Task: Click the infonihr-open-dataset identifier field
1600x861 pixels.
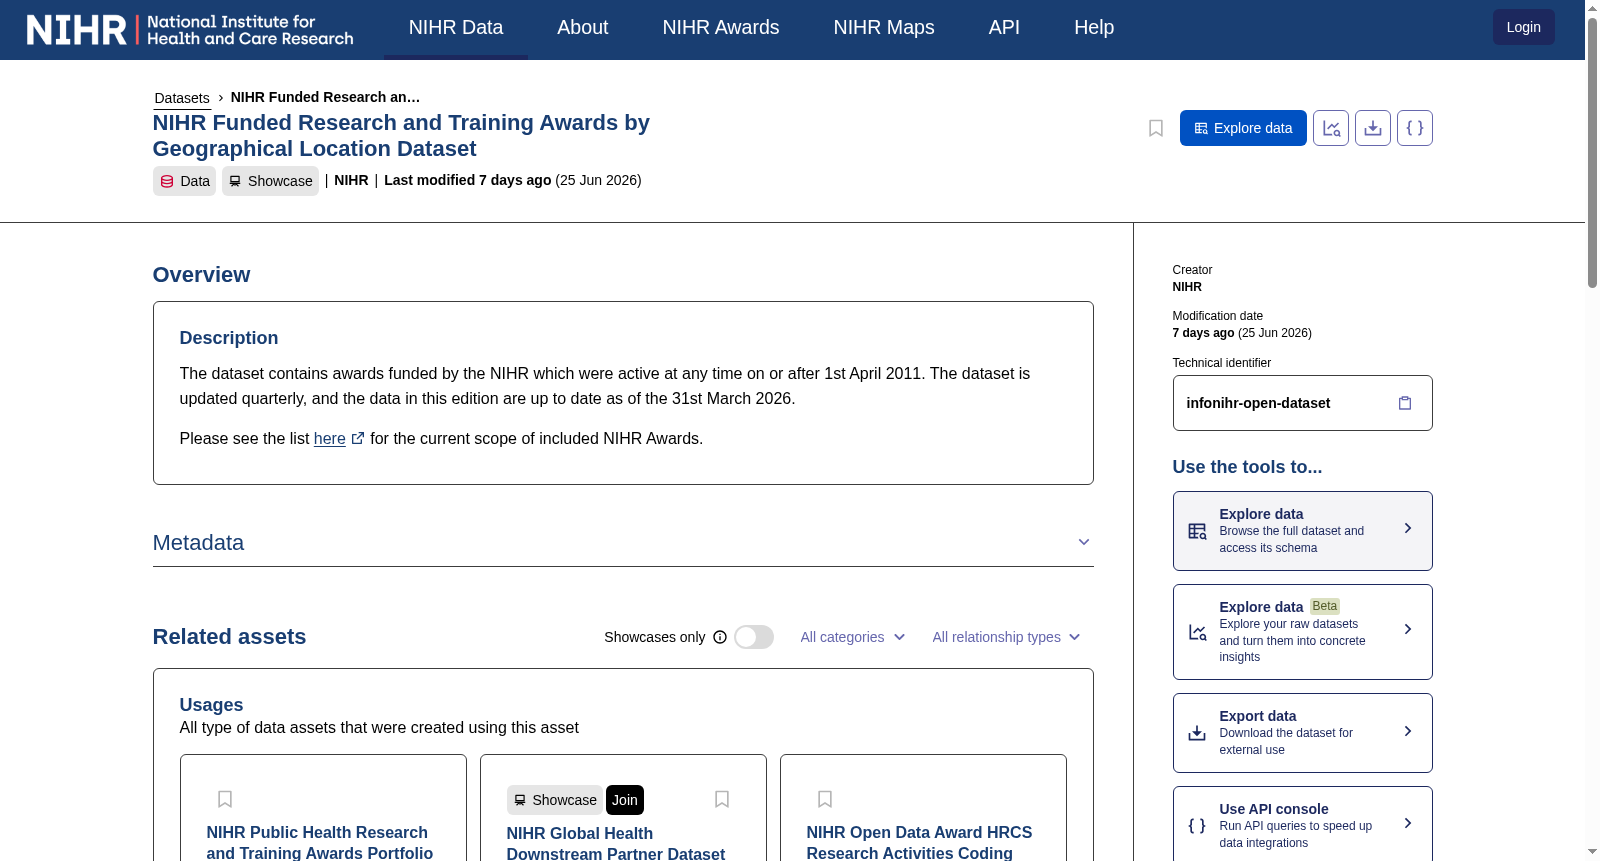Action: click(1302, 403)
